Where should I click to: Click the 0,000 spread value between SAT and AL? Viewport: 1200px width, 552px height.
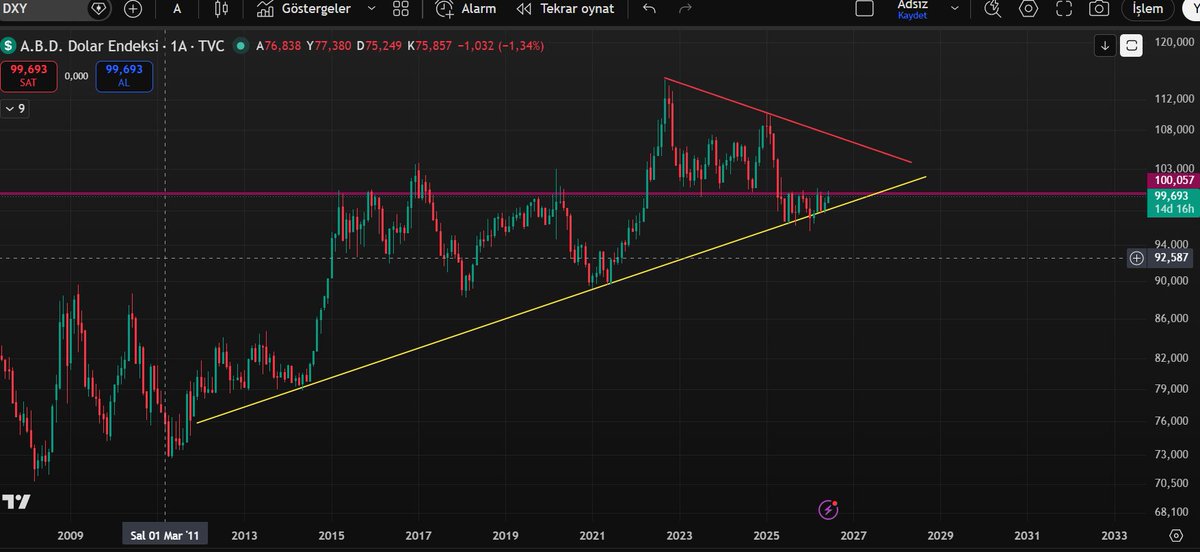76,75
